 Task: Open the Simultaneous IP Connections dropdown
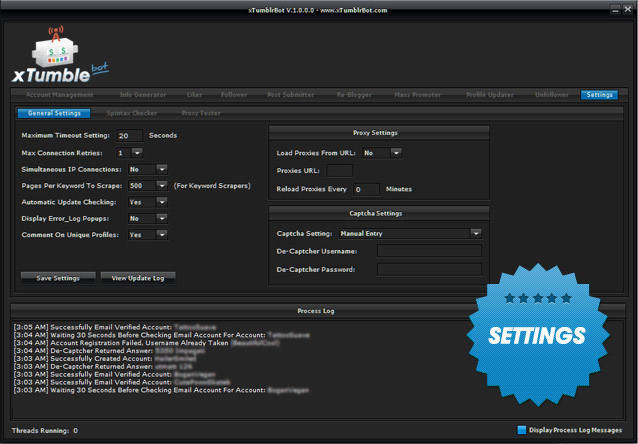(162, 169)
